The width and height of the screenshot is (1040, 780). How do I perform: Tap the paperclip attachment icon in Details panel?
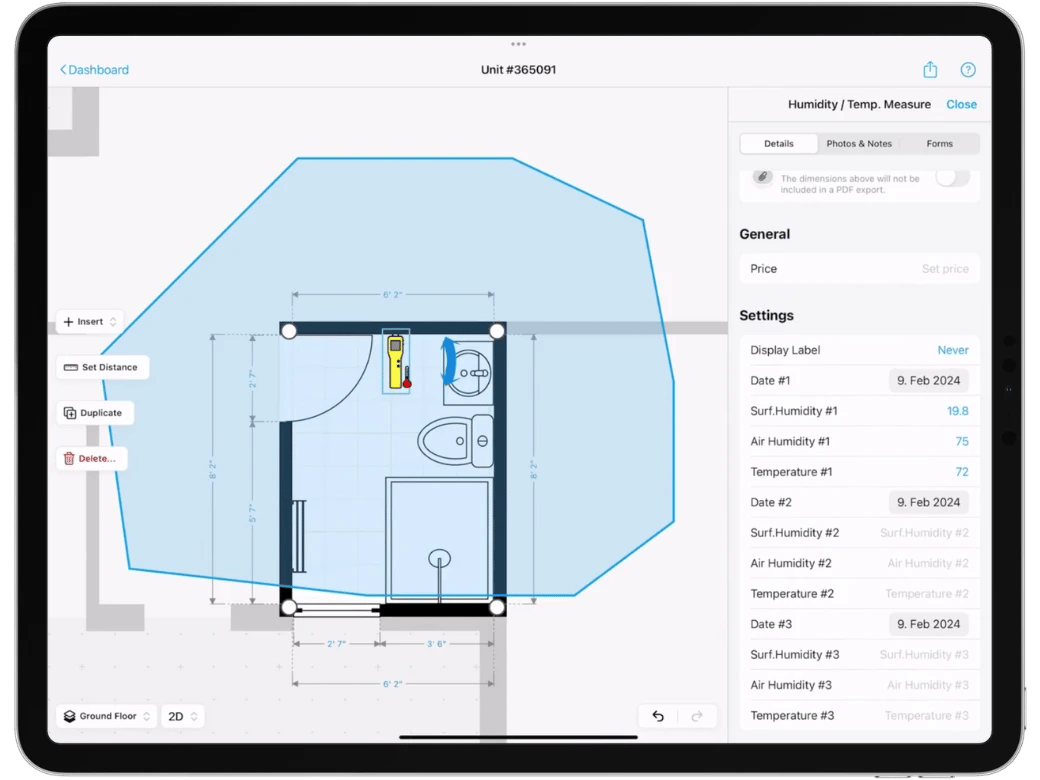tap(761, 177)
